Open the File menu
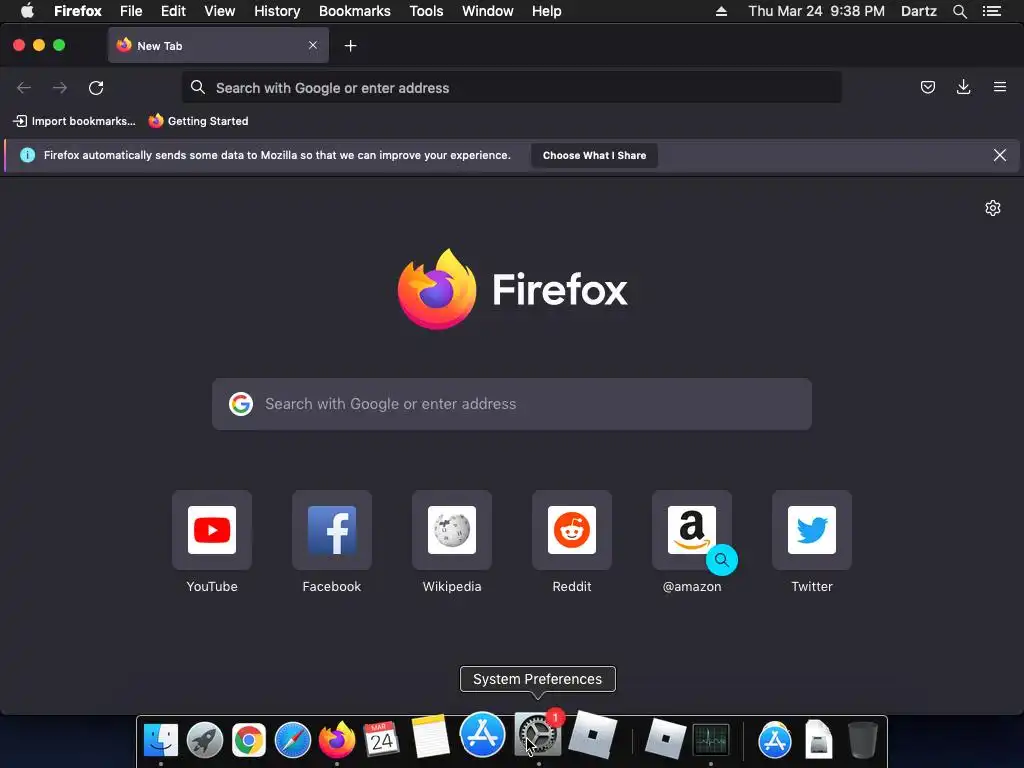The width and height of the screenshot is (1024, 768). [x=131, y=11]
